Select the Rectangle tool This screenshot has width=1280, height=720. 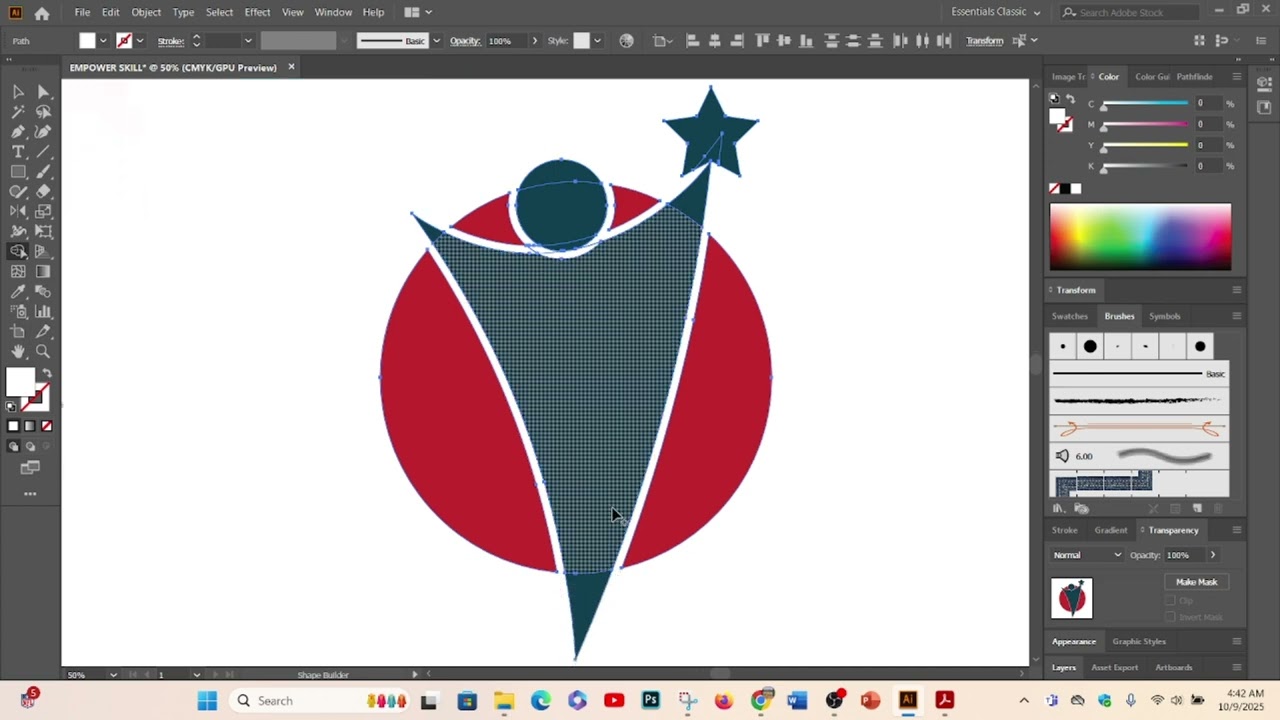pyautogui.click(x=18, y=172)
